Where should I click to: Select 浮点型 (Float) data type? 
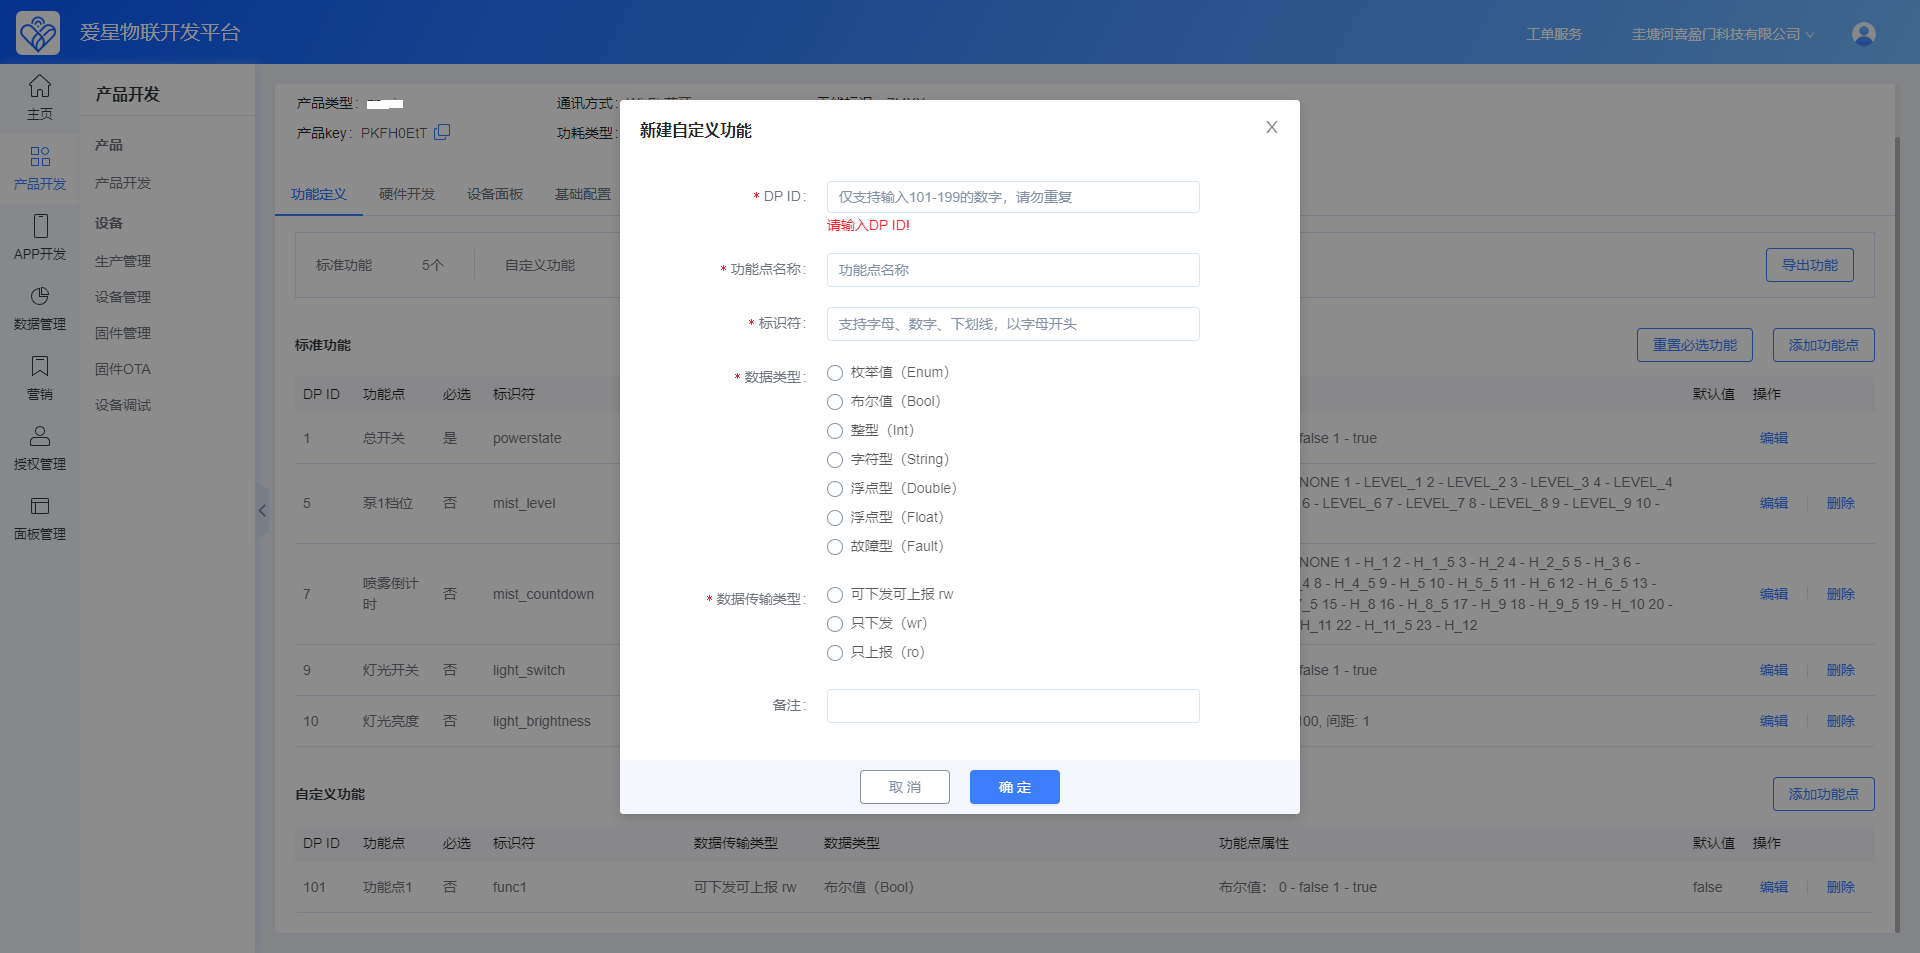[835, 518]
